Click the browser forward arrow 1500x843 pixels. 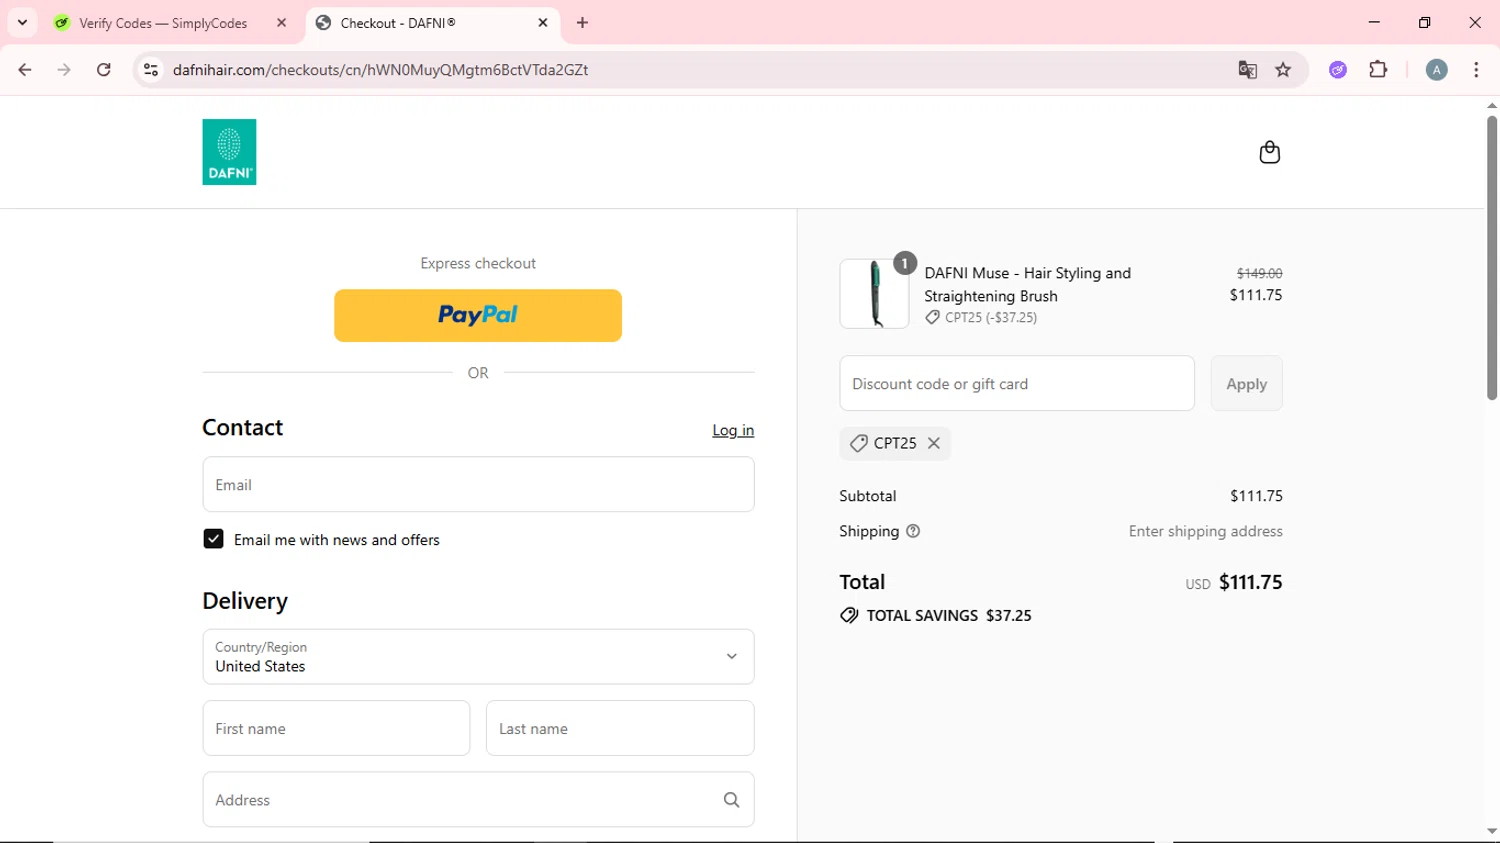[64, 70]
